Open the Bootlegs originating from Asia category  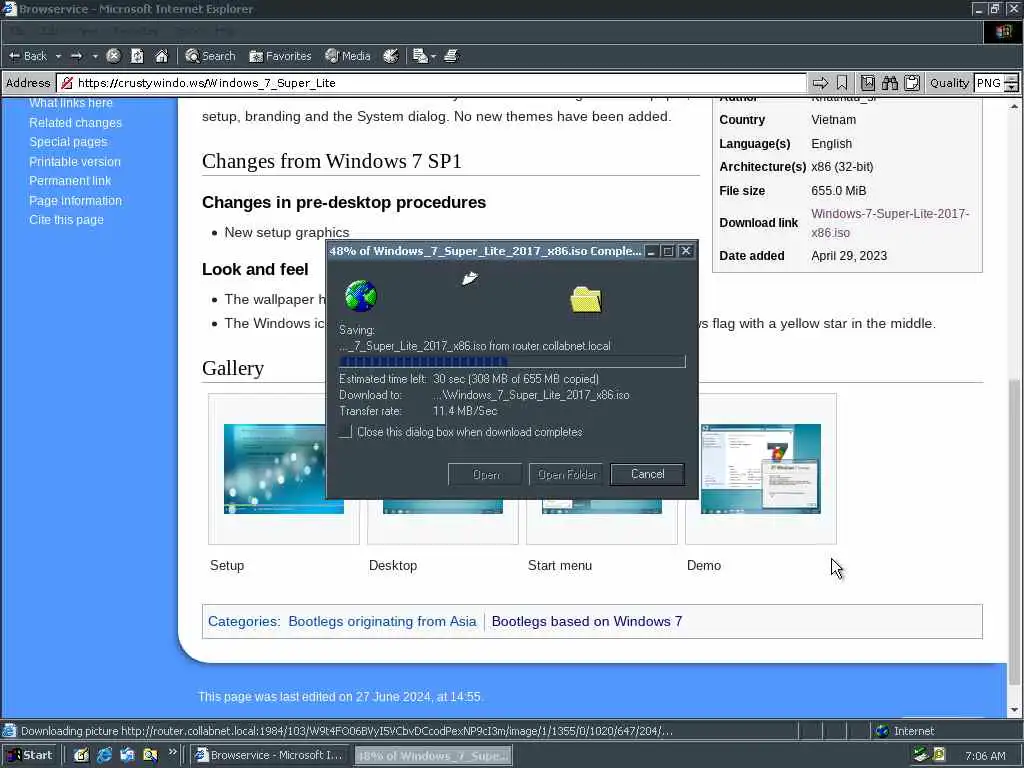click(382, 621)
